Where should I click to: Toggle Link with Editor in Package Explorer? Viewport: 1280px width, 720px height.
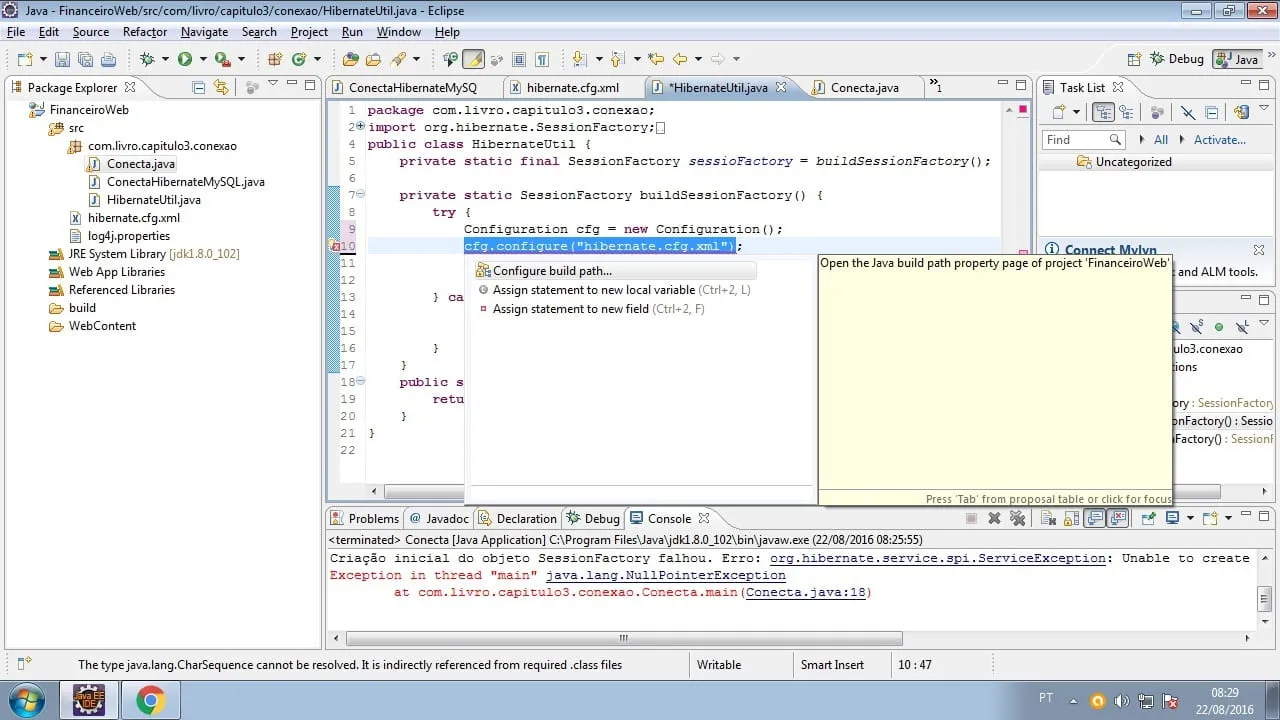221,88
